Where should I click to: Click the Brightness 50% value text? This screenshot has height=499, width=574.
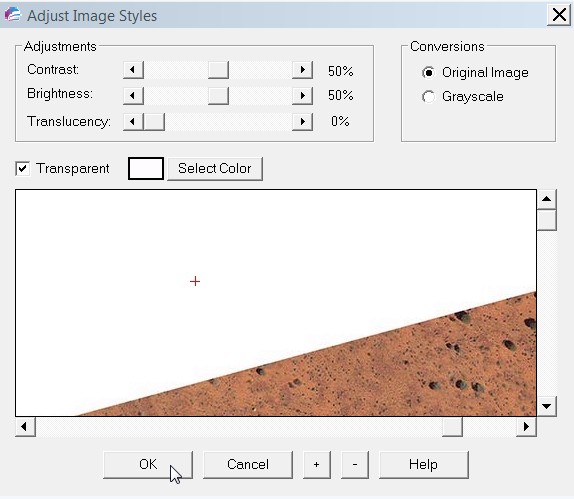click(x=340, y=96)
